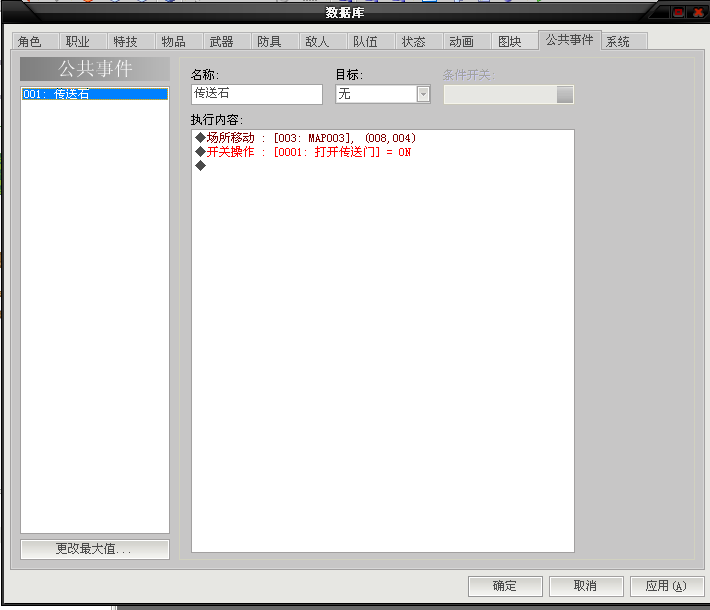Switch to the 状态 tab

[419, 42]
